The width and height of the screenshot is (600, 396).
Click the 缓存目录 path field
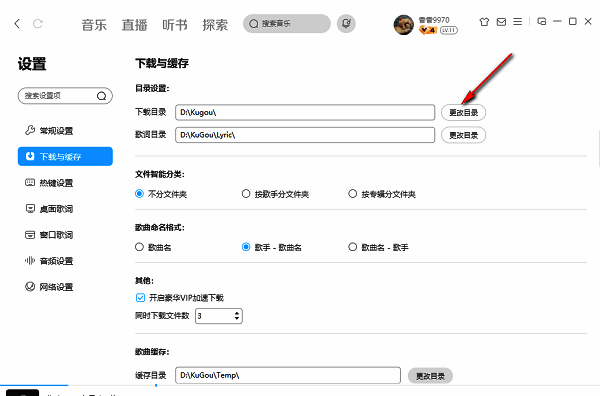click(288, 375)
